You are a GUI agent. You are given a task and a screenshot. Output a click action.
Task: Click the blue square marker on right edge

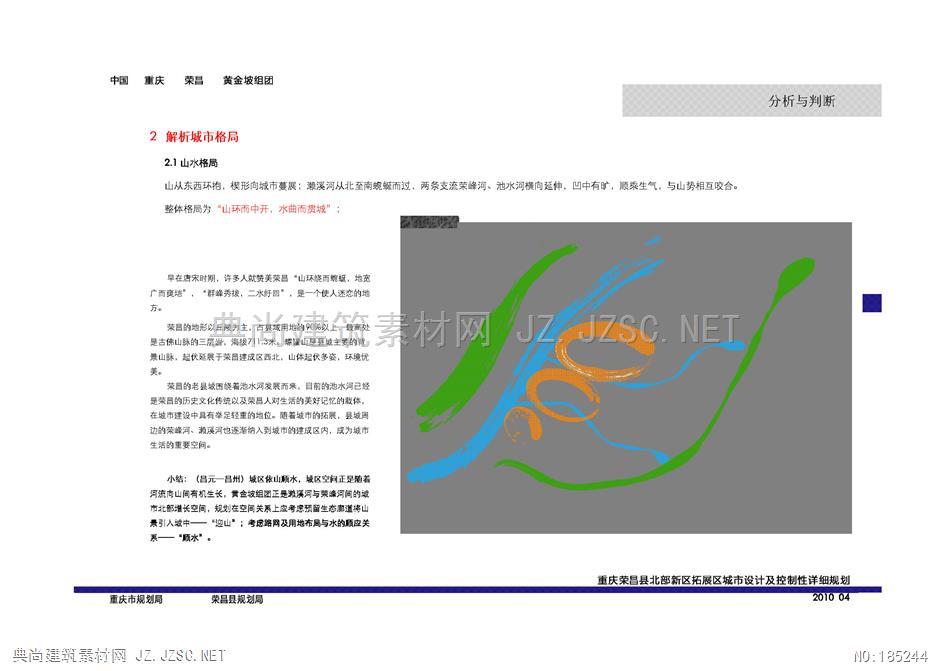tap(871, 302)
